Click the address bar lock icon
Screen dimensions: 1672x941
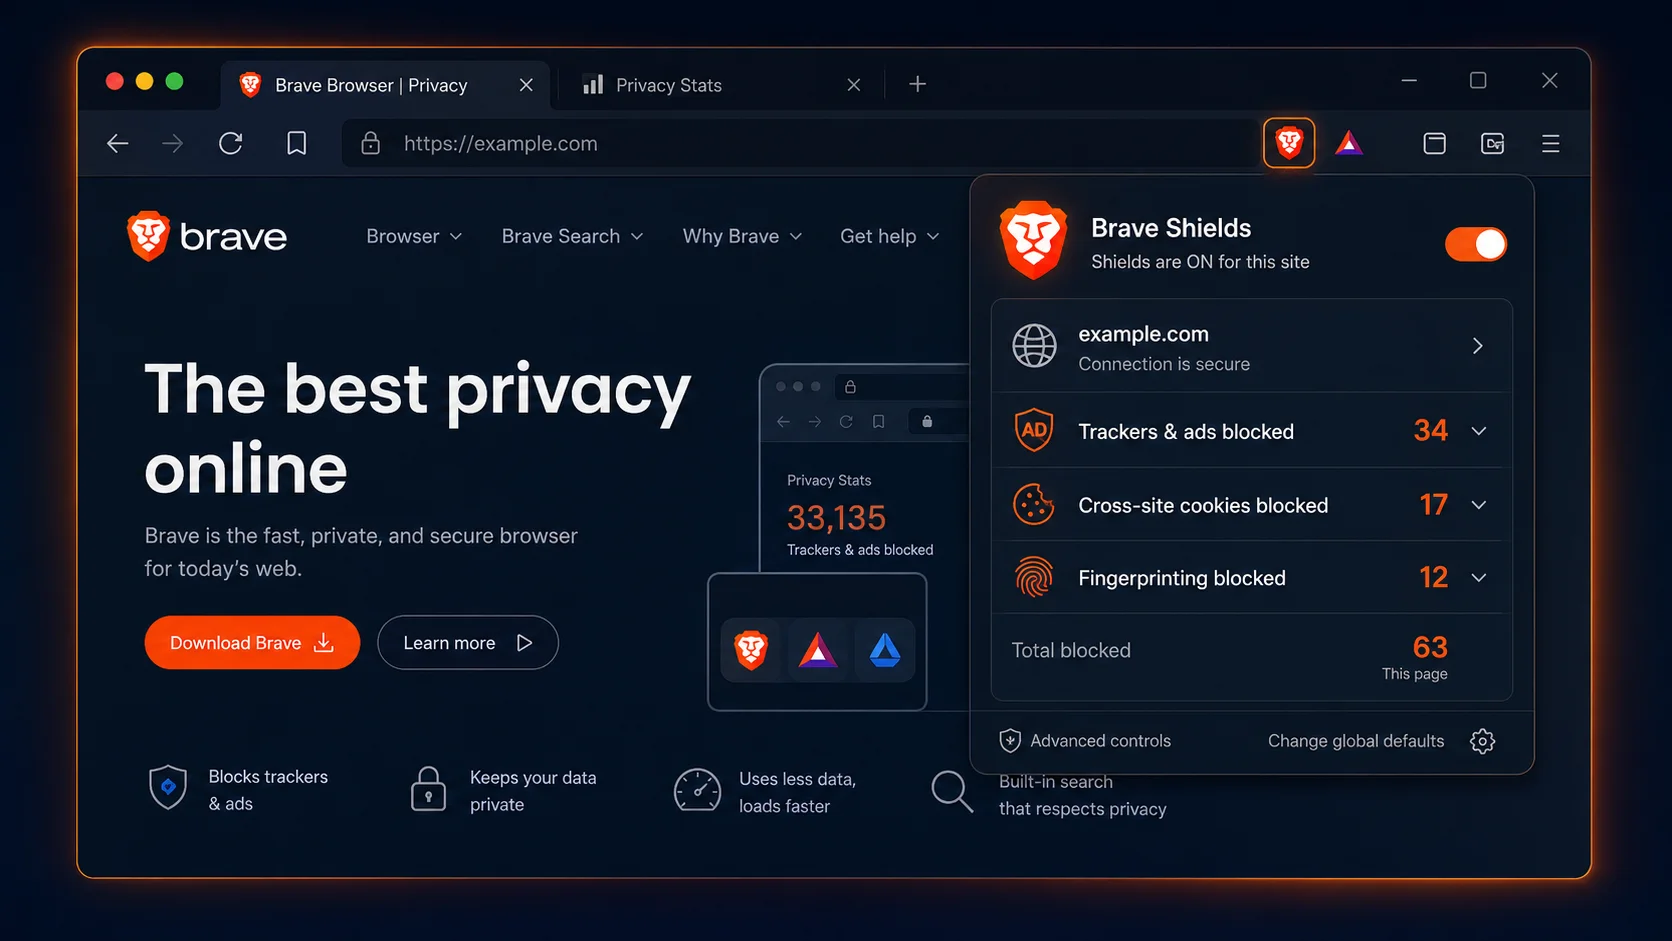click(370, 143)
